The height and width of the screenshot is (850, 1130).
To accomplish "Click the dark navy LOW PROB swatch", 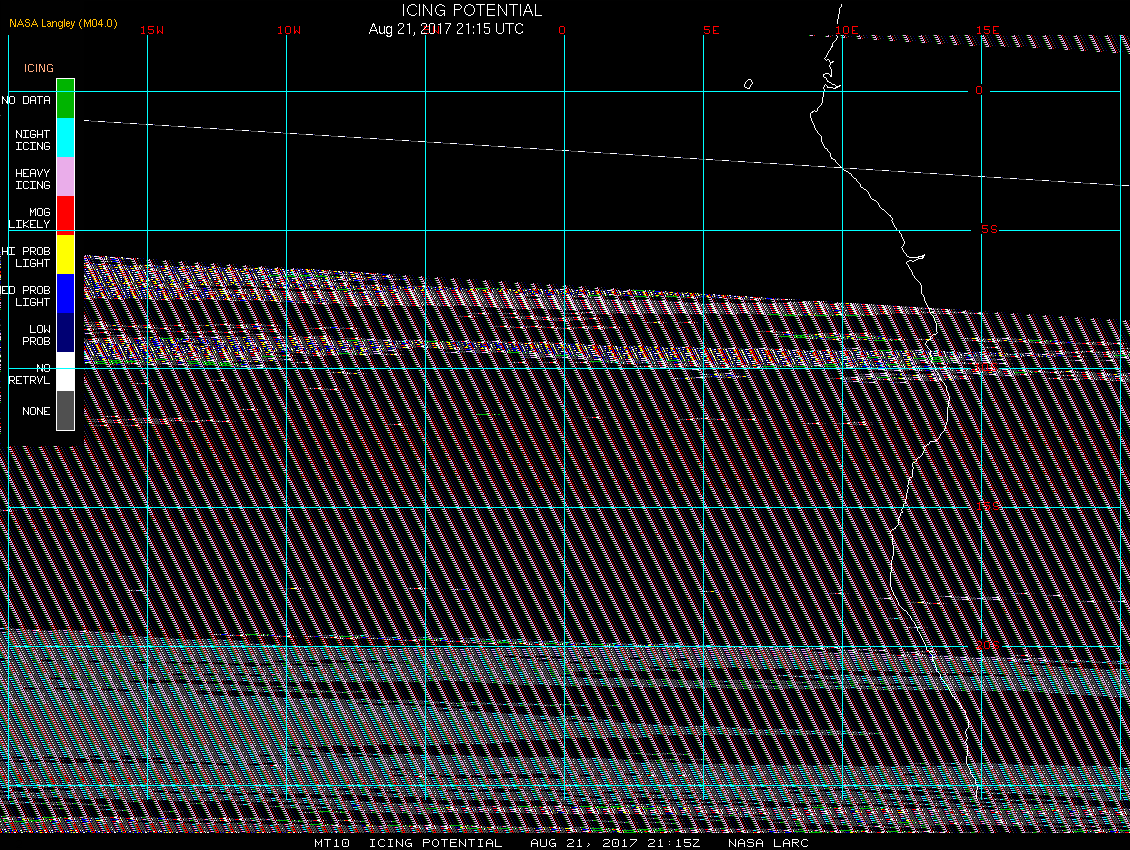I will (x=66, y=332).
